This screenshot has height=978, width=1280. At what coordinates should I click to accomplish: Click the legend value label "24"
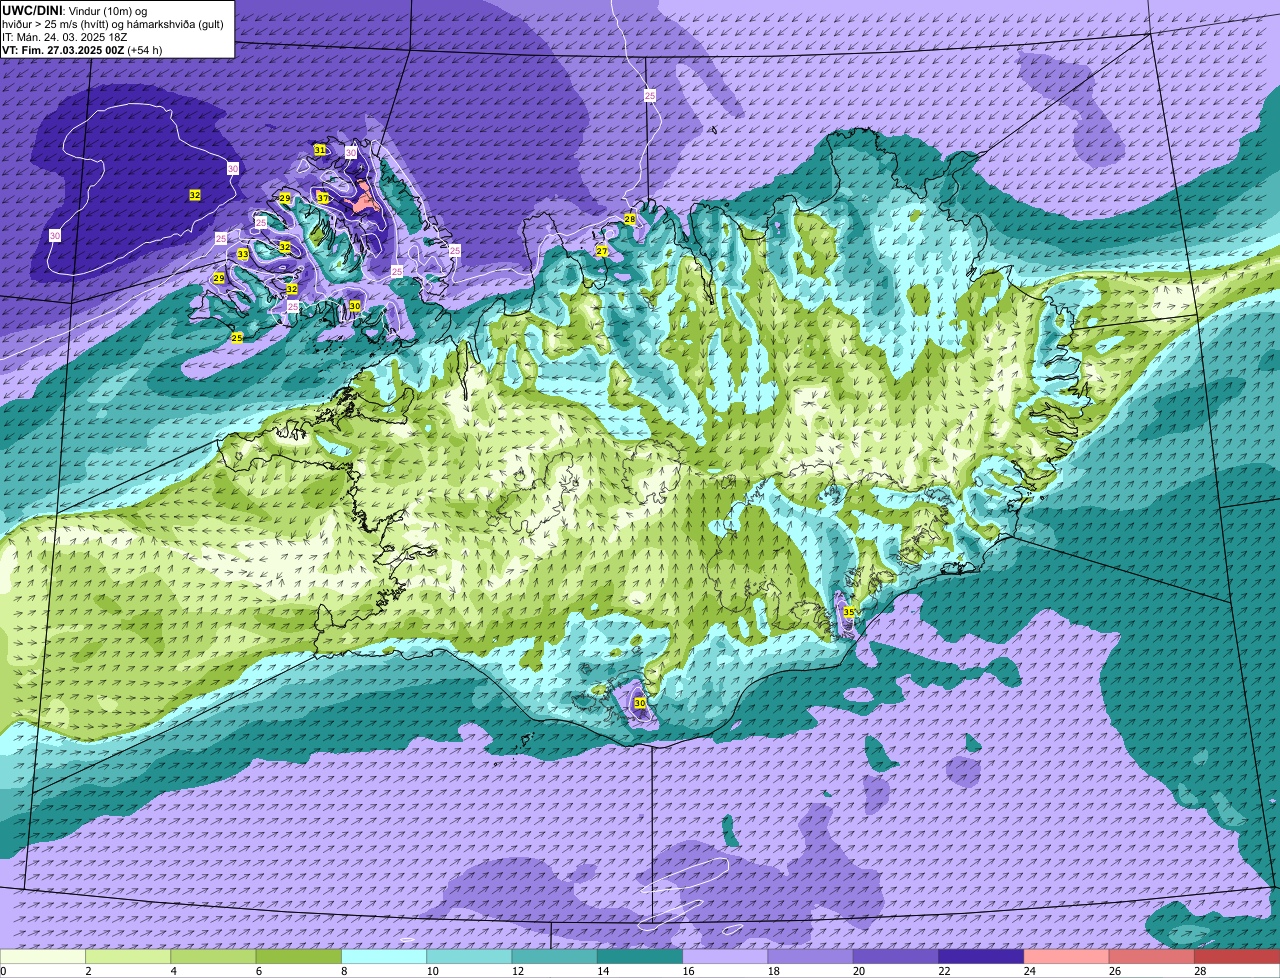tap(1029, 971)
